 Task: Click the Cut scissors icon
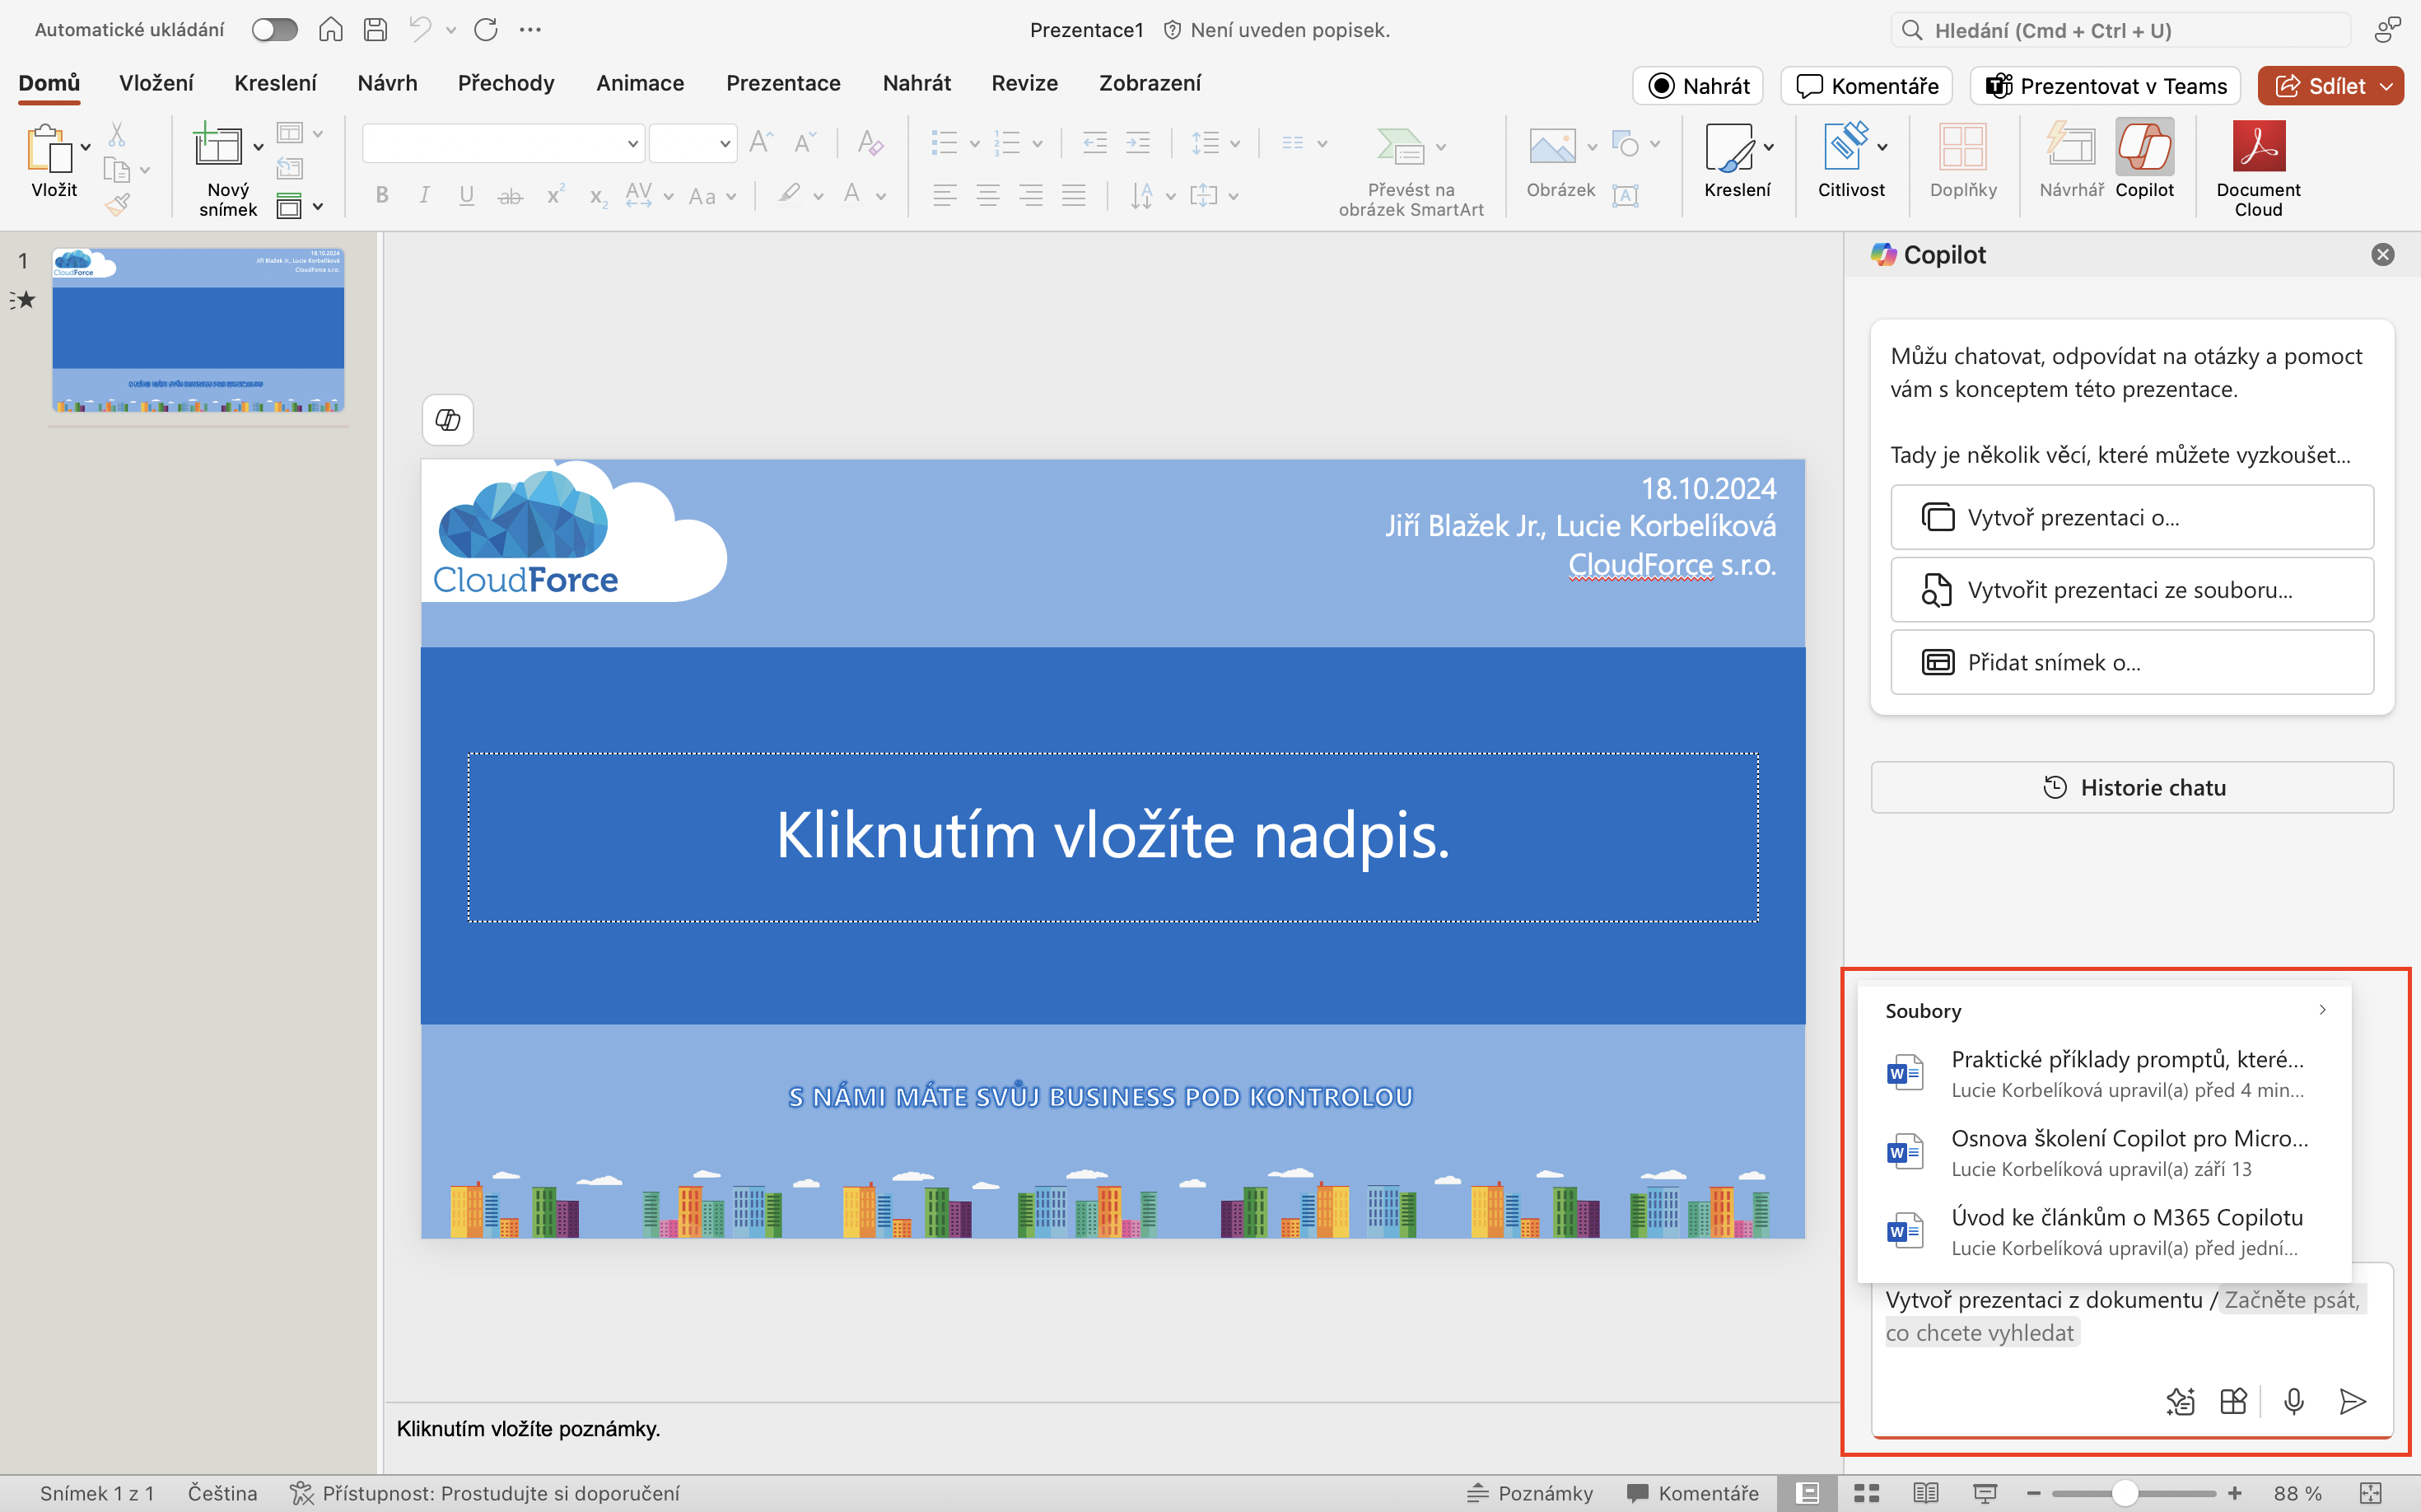click(x=117, y=134)
